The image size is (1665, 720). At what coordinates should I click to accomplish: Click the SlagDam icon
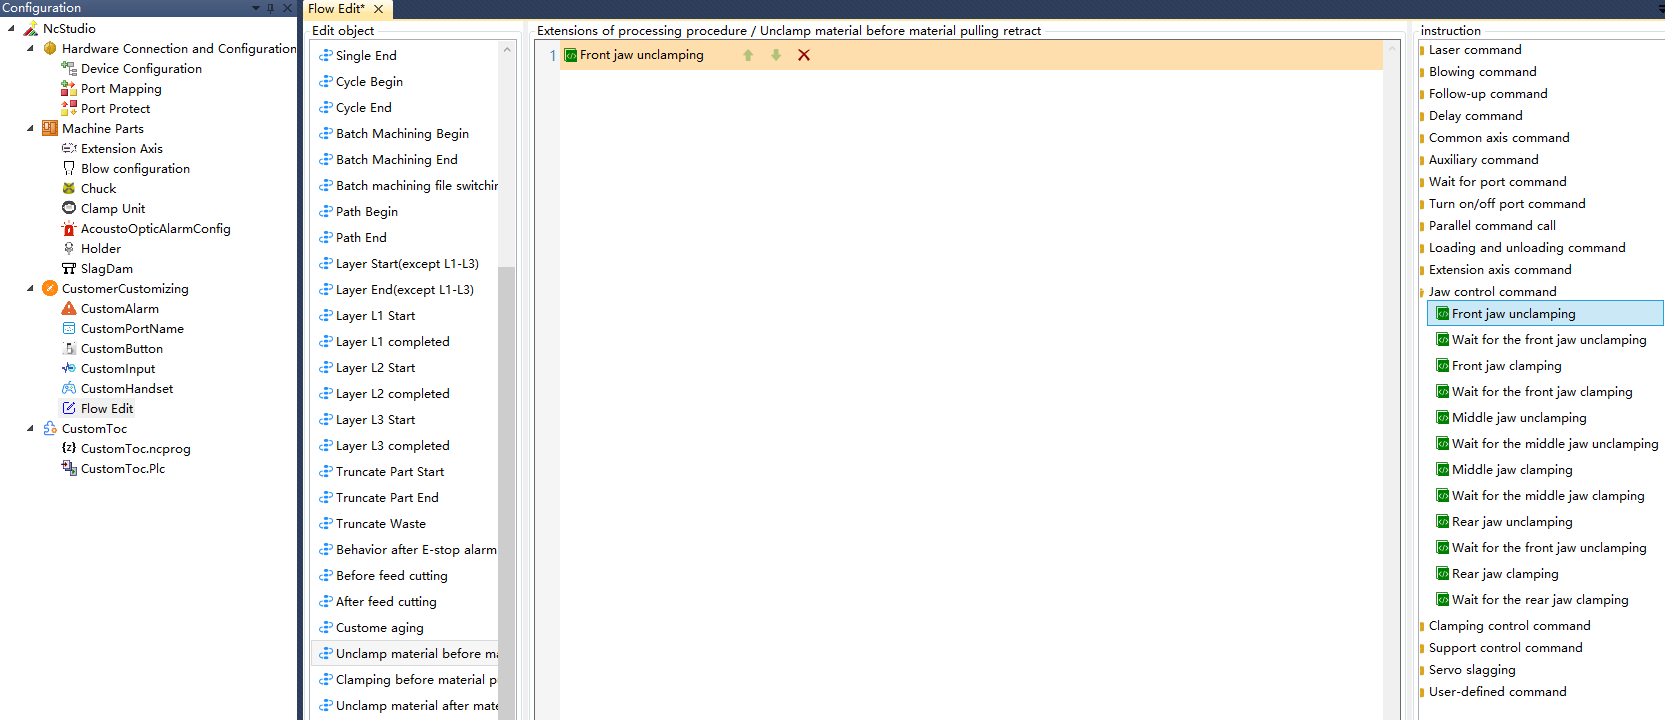click(x=69, y=269)
